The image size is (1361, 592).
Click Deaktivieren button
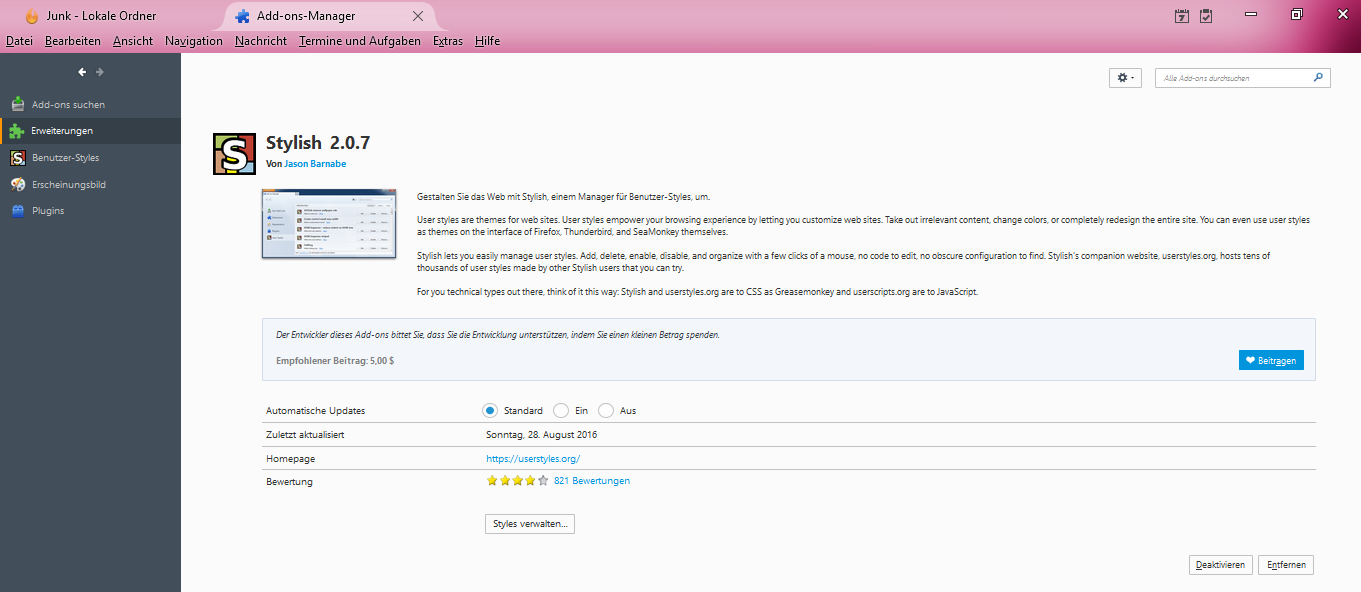1221,565
